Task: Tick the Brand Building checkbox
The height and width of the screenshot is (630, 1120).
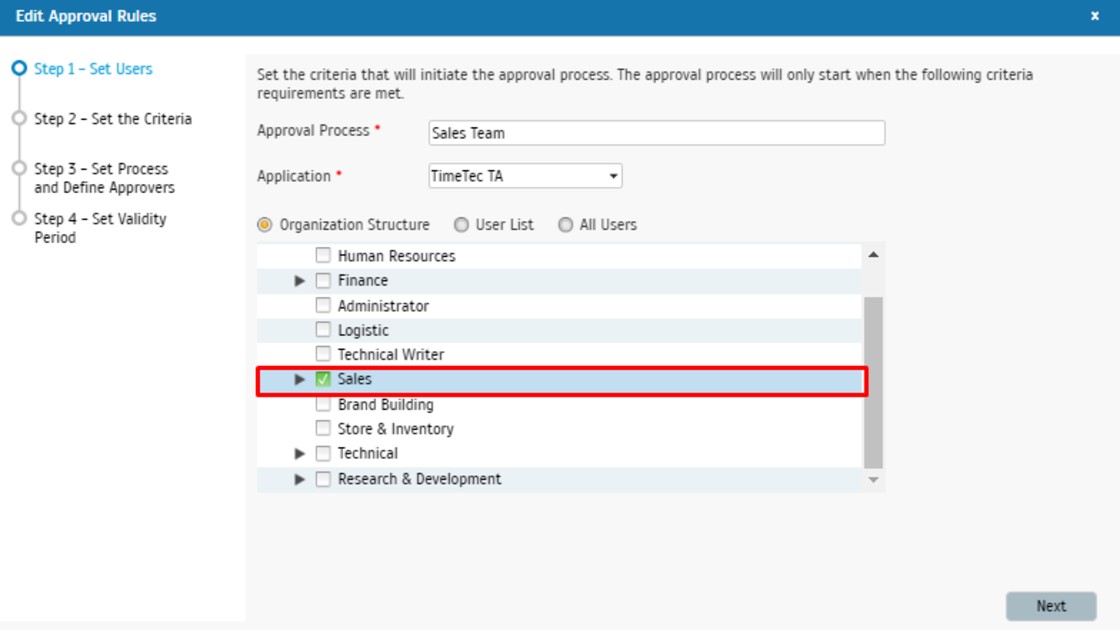Action: (323, 405)
